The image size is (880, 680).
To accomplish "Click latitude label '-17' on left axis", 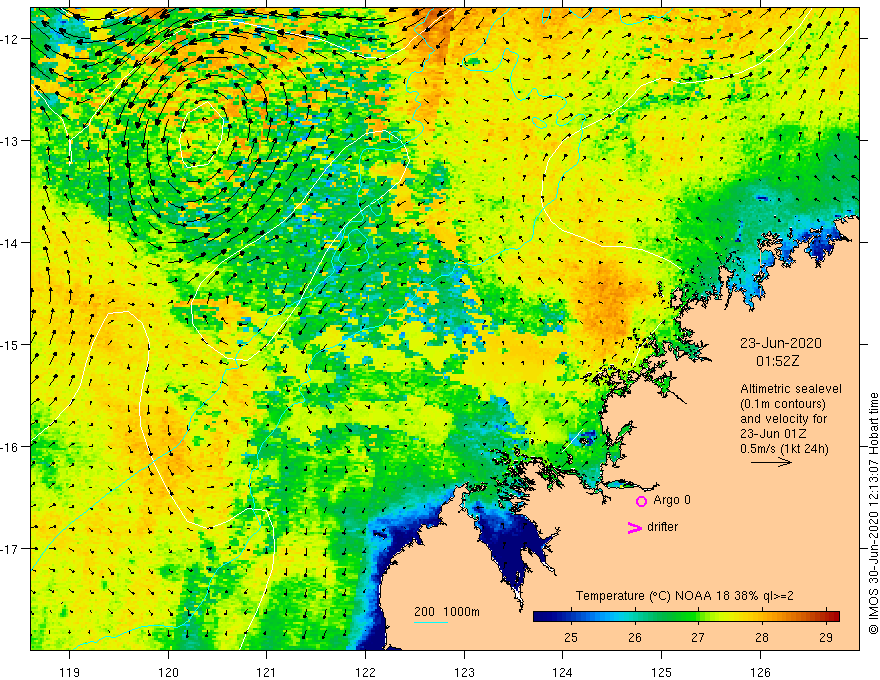I will point(11,549).
